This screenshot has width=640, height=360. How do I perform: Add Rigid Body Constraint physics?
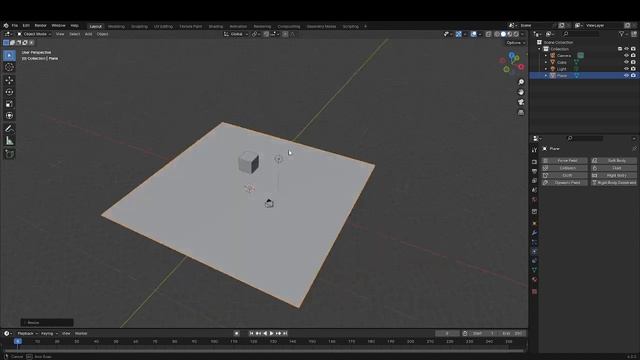pos(613,182)
